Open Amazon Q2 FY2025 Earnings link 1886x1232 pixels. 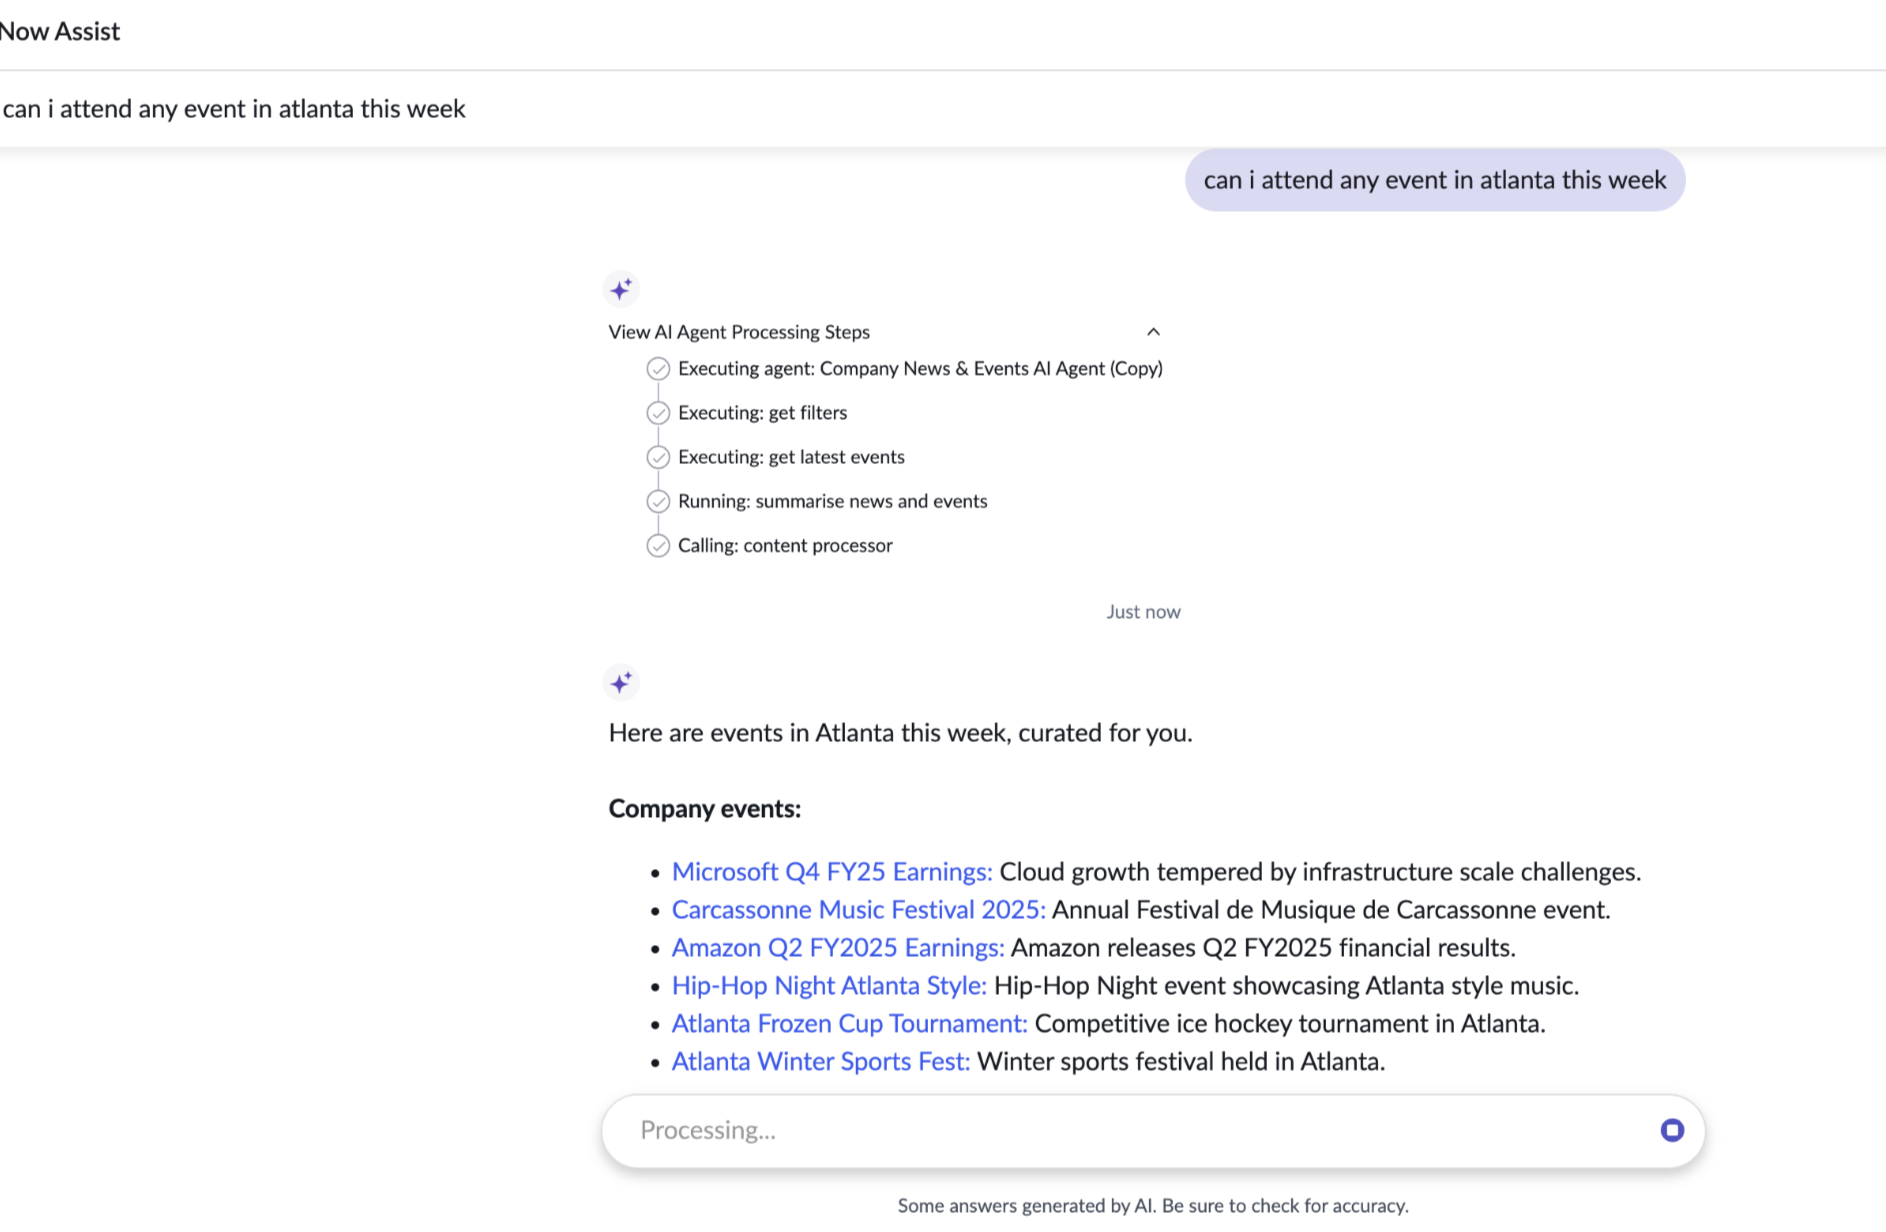point(838,948)
